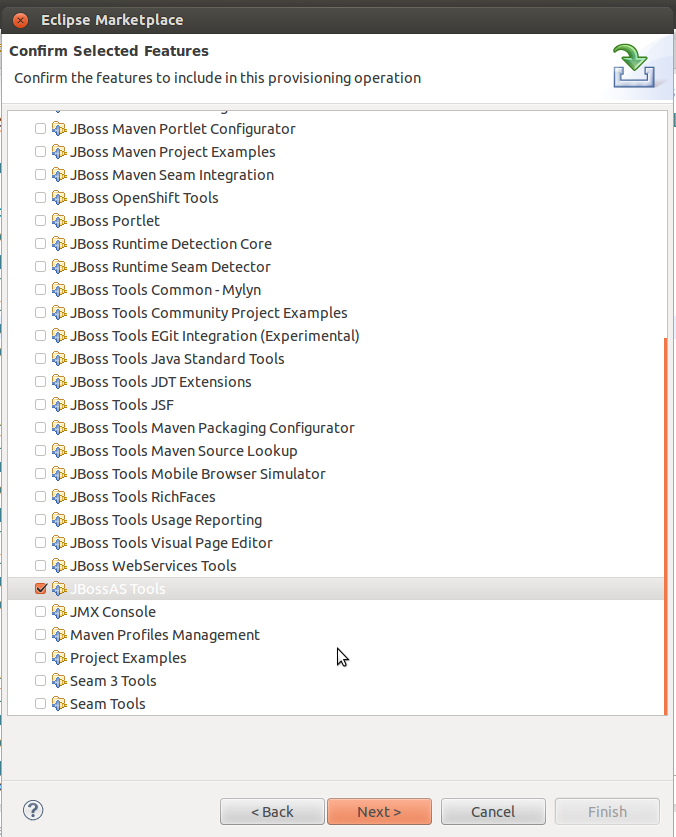Open the help question mark icon
Screen dimensions: 676x837
coord(33,810)
